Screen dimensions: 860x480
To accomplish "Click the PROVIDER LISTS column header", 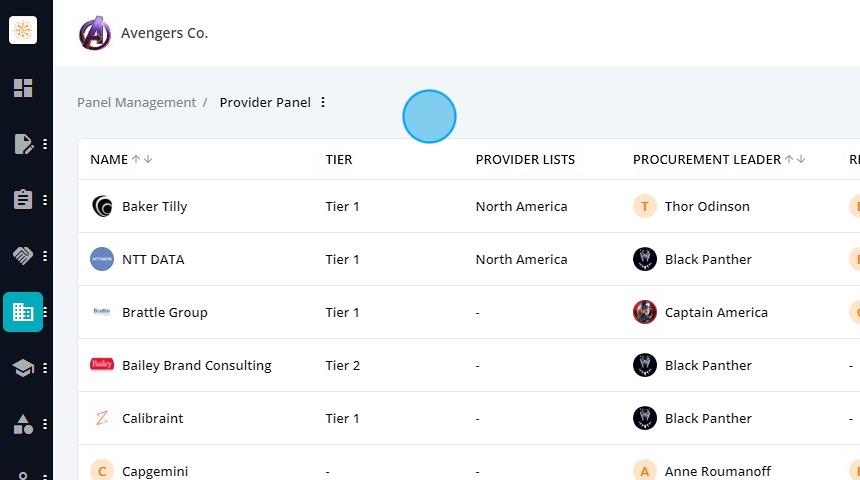I will pos(525,160).
